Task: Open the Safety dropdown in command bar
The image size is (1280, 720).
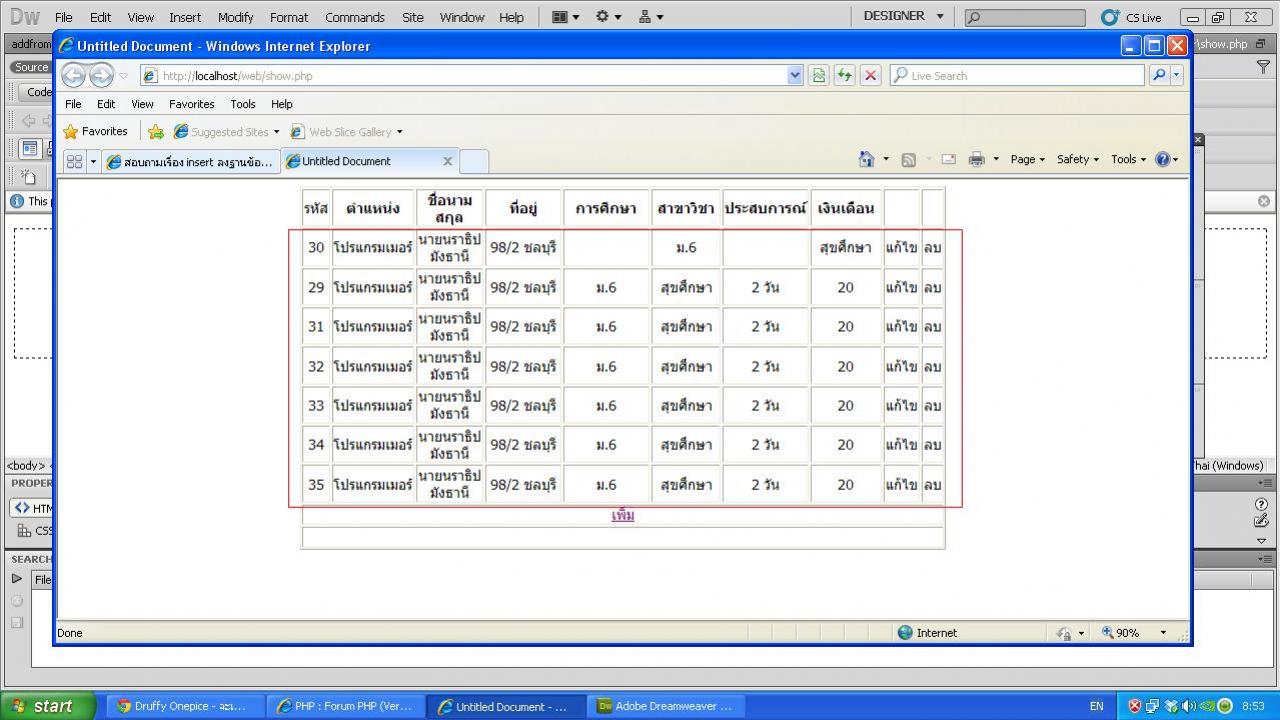Action: [x=1077, y=160]
